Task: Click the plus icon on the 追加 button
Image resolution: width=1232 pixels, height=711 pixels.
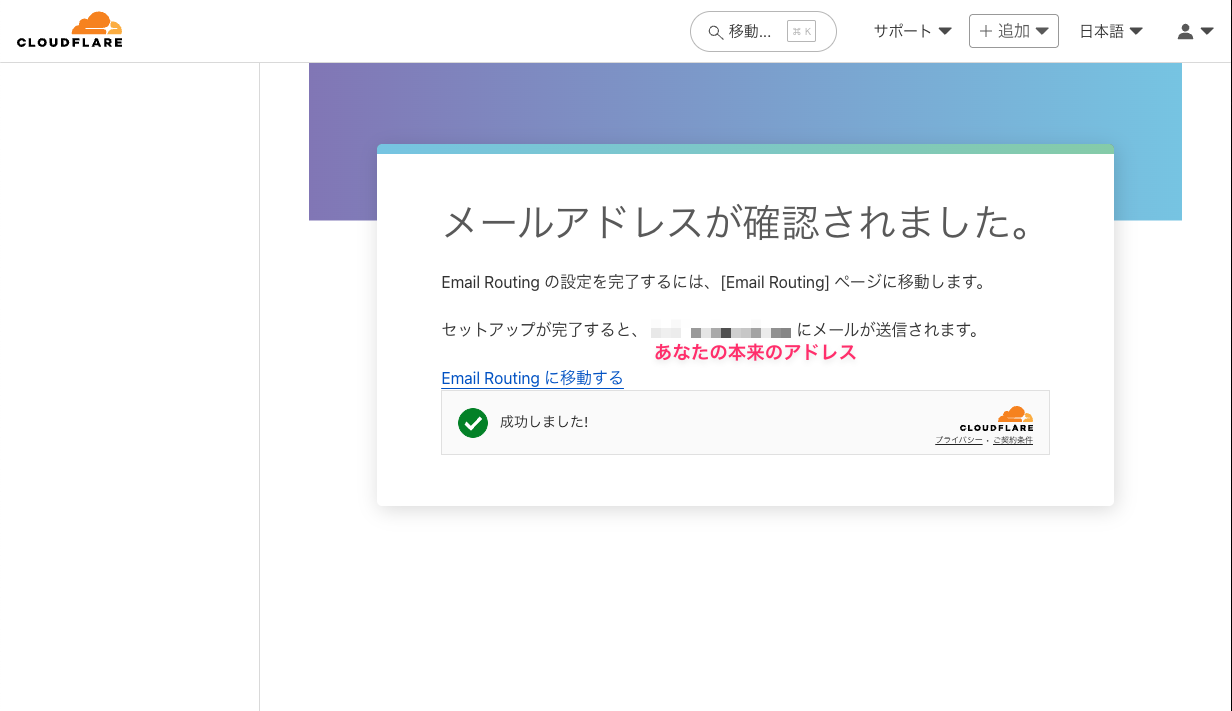Action: 986,31
